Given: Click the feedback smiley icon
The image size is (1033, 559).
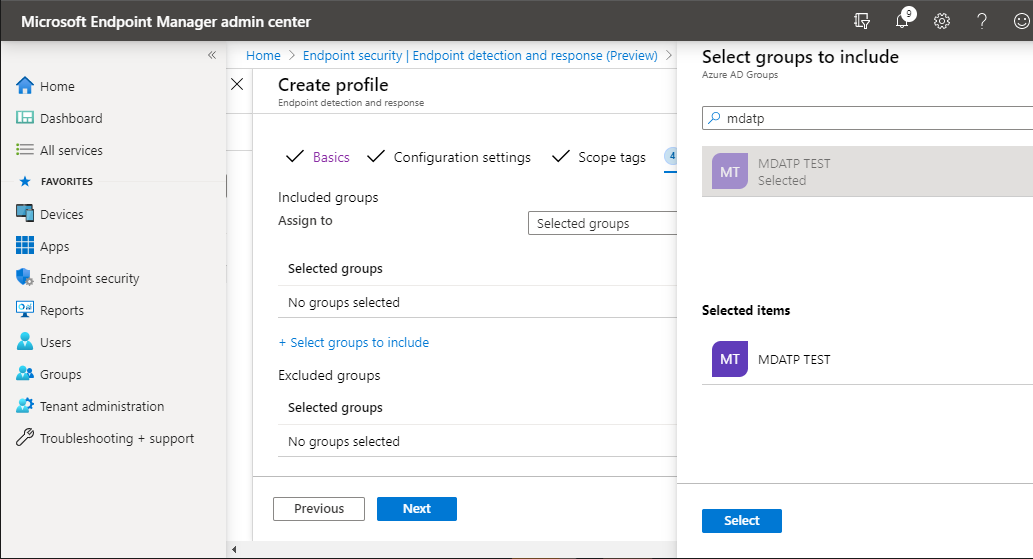Looking at the screenshot, I should (1022, 21).
